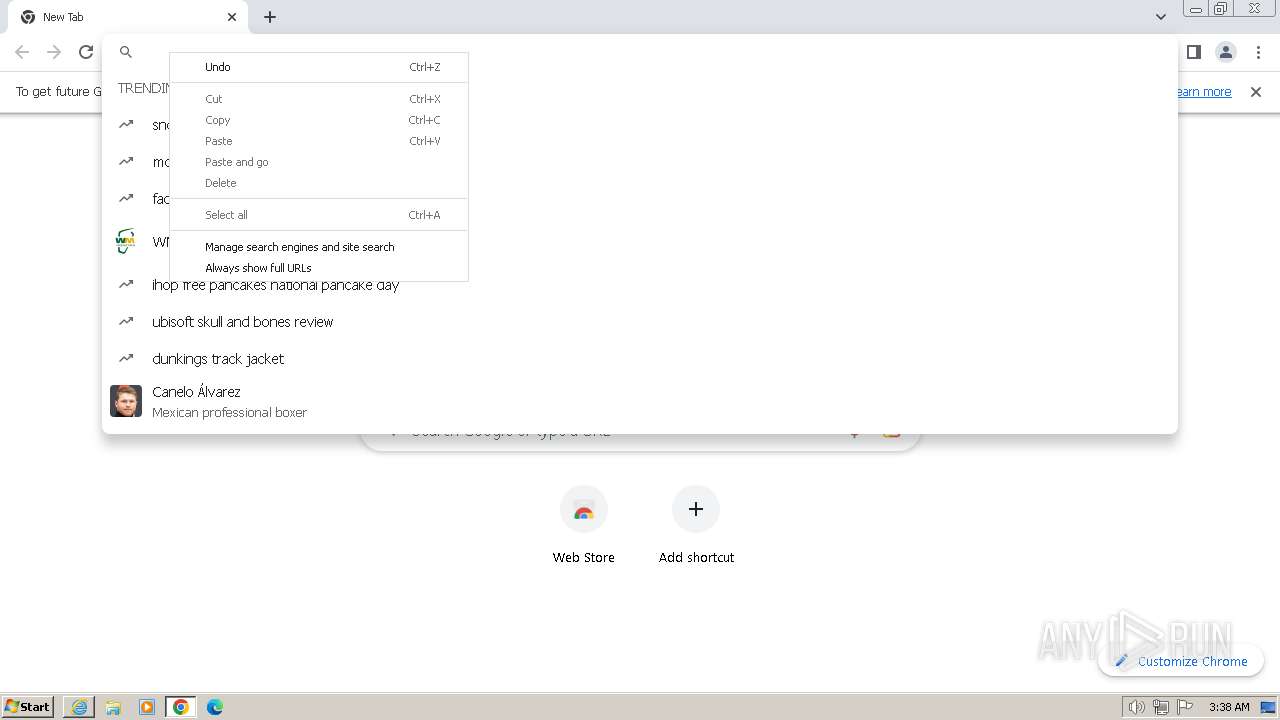Toggle the side panel icon
The height and width of the screenshot is (720, 1280).
pyautogui.click(x=1193, y=52)
